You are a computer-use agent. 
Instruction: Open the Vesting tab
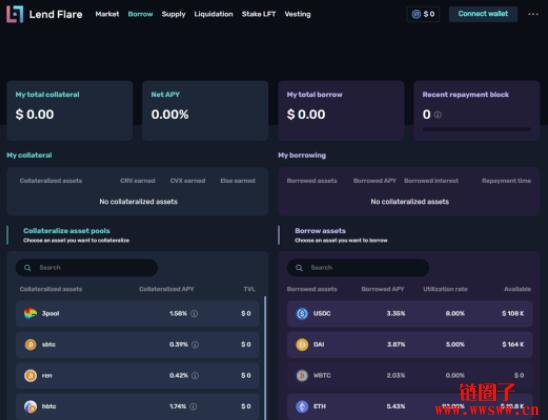click(x=297, y=14)
